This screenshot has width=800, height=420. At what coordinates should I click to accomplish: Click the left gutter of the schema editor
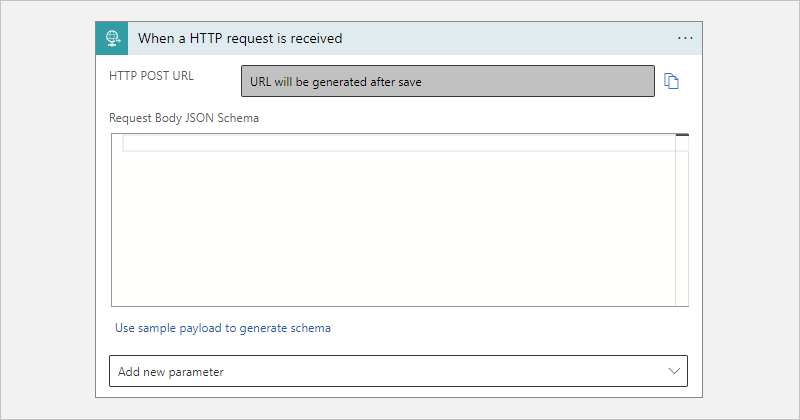point(117,220)
